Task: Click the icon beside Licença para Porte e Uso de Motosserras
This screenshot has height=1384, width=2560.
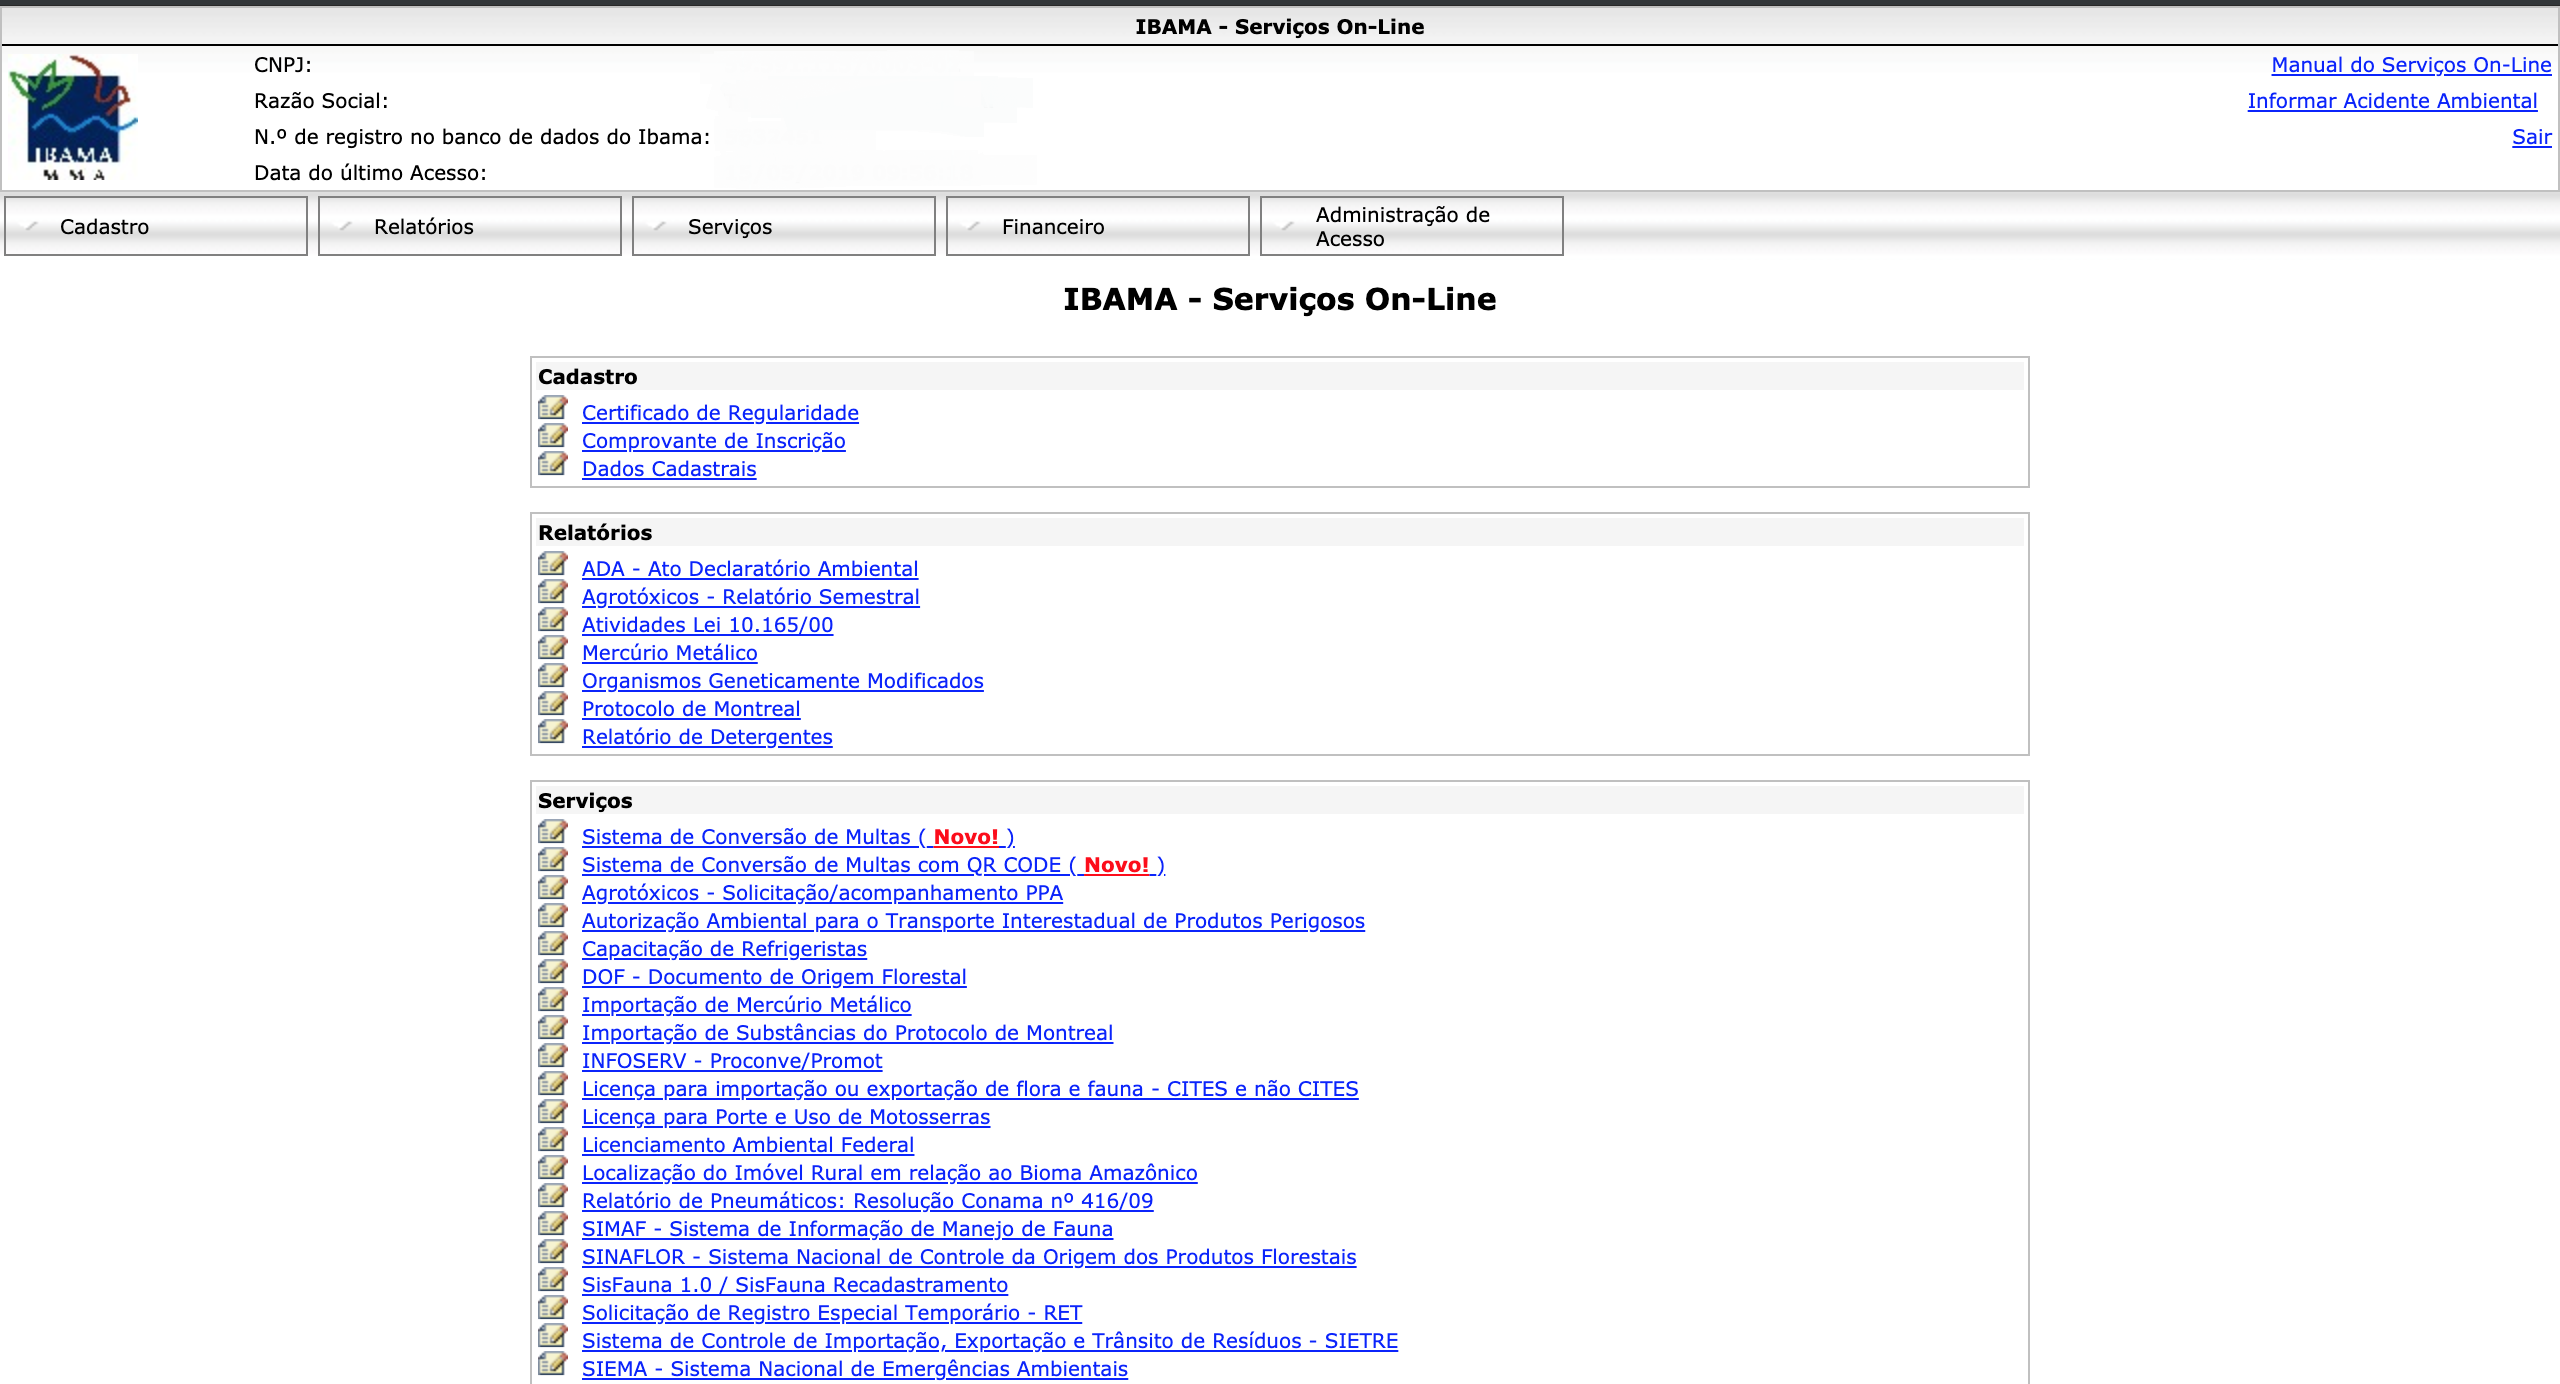Action: click(x=553, y=1112)
